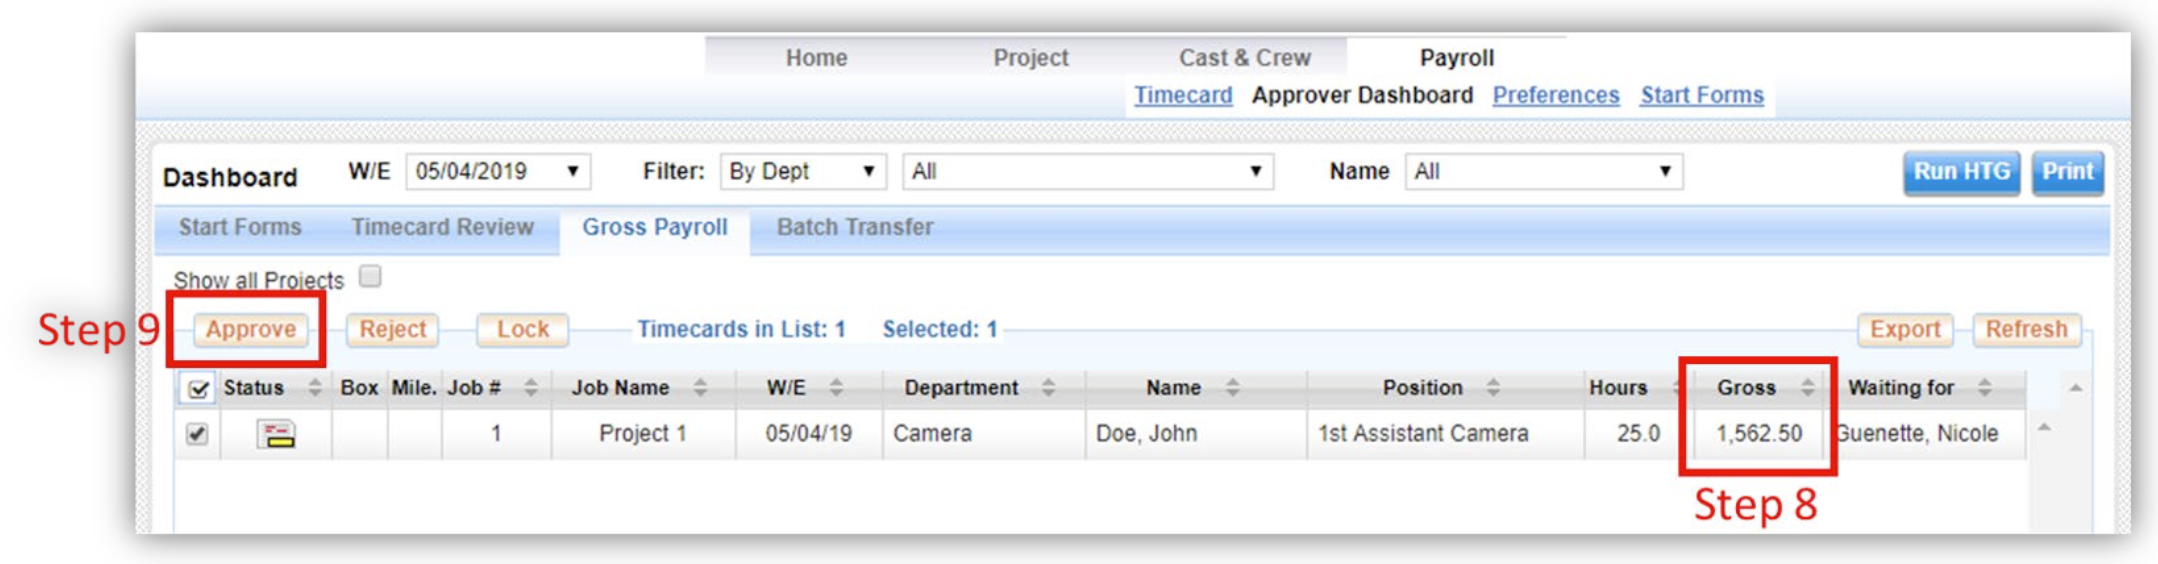Screen dimensions: 2158x564
Task: Switch to Timecard Review tab
Action: point(442,227)
